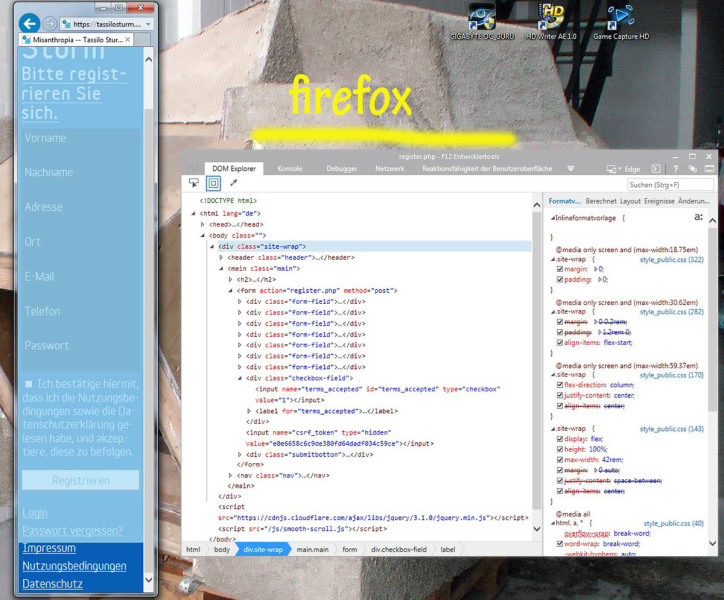Collapse the form action register.php node

click(x=230, y=291)
